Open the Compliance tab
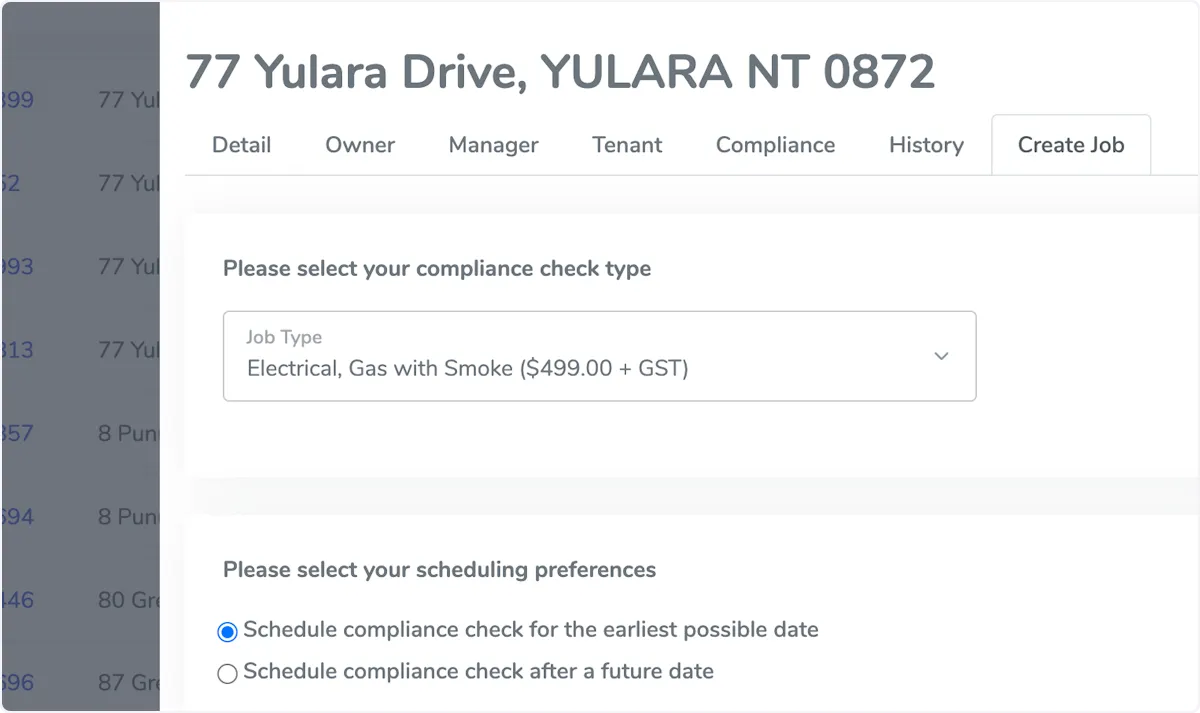Screen dimensions: 1200x713 click(775, 145)
